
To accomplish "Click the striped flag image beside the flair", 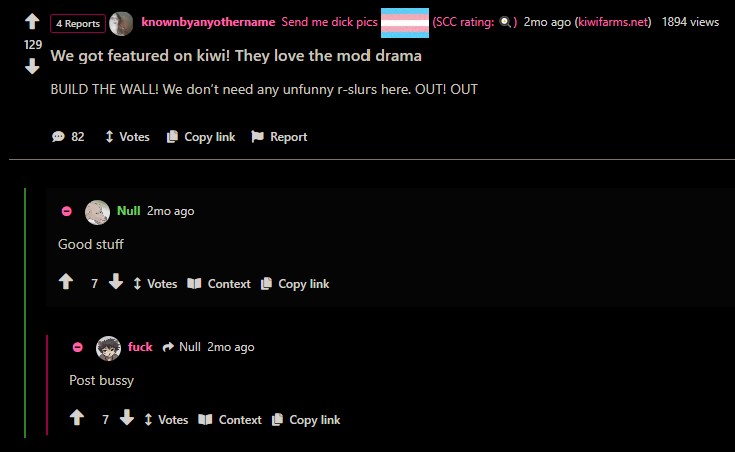I will pyautogui.click(x=405, y=23).
